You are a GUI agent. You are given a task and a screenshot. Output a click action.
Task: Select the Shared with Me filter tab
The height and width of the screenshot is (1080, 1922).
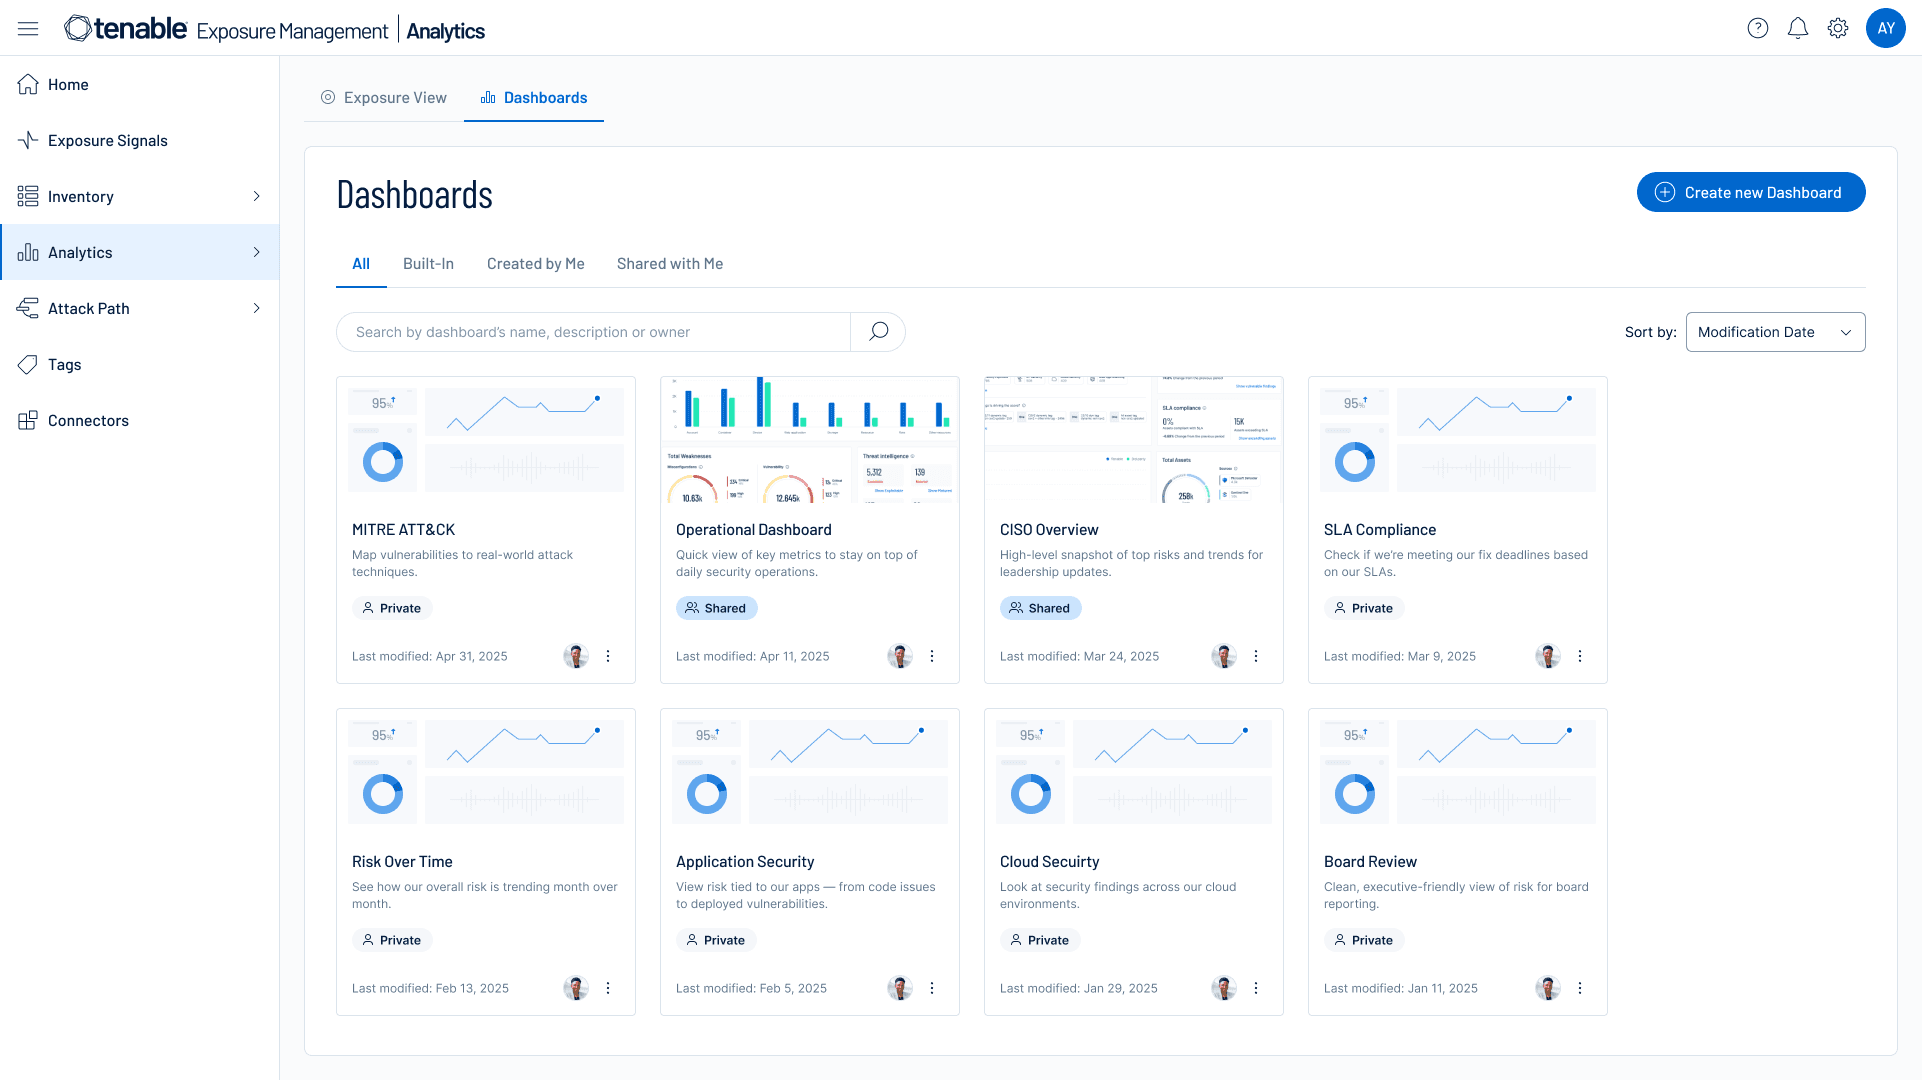pos(669,263)
